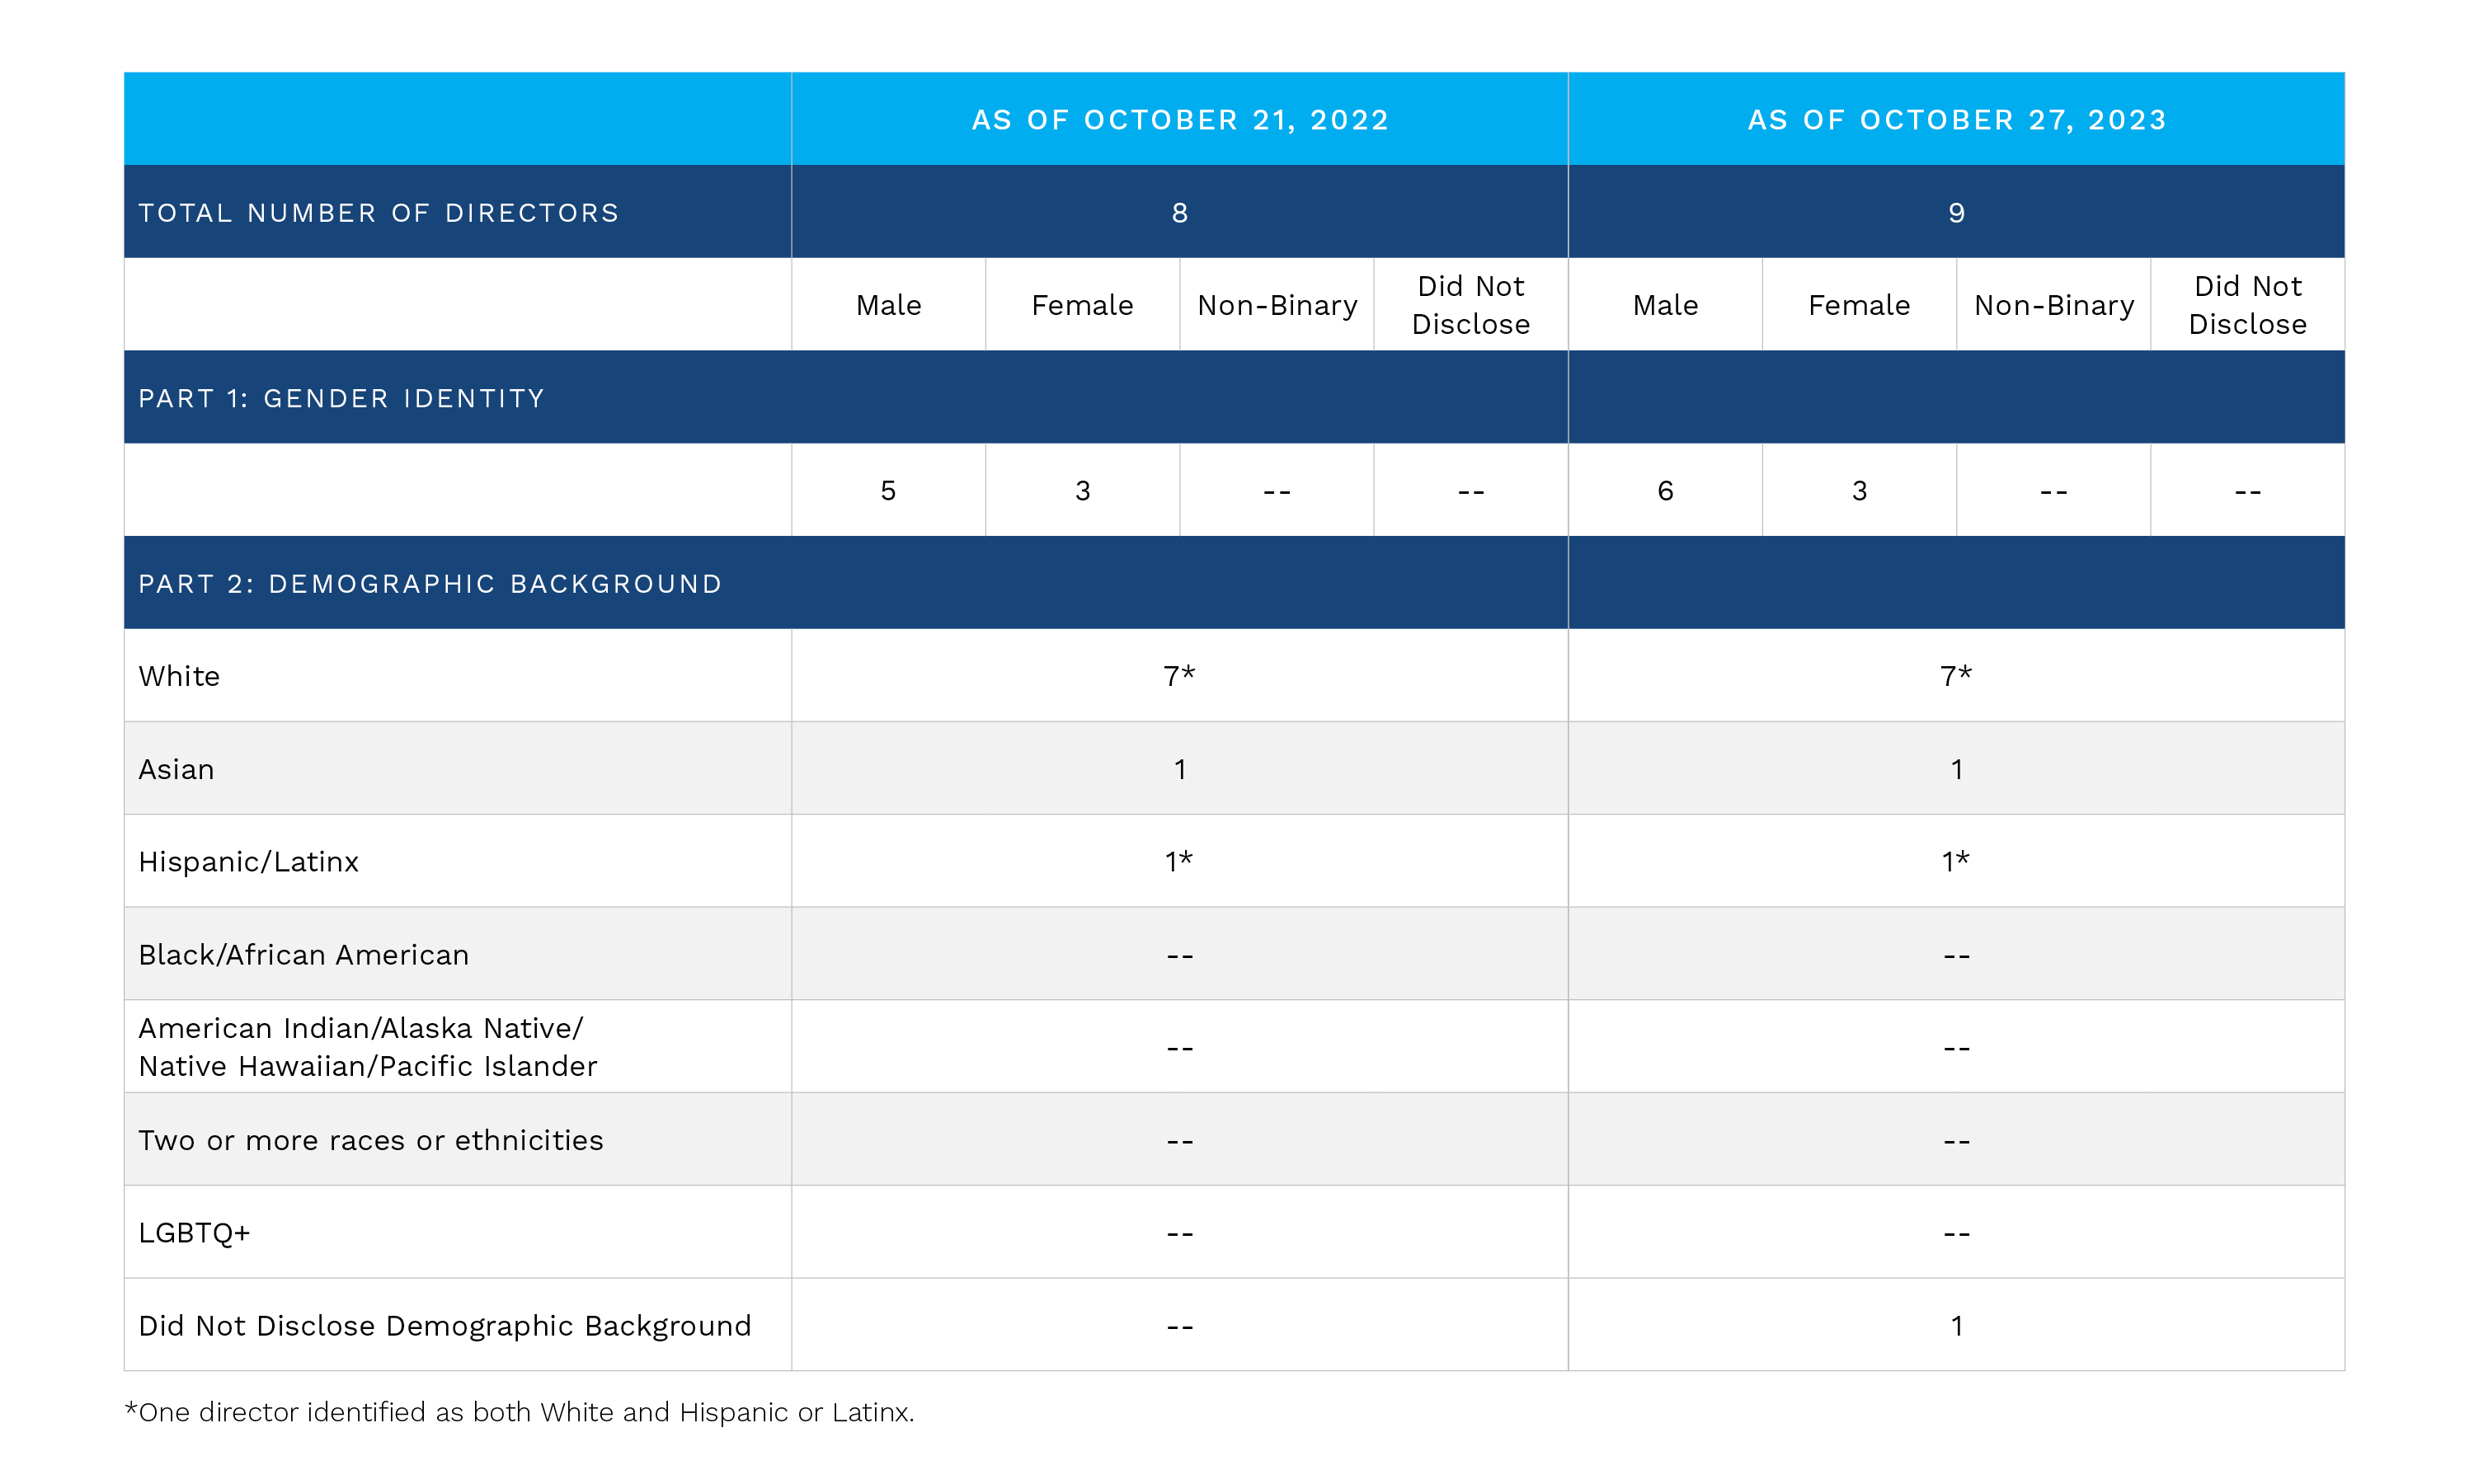Screen dimensions: 2474x1484
Task: Click the value '8' for total directors 2022
Action: click(x=1180, y=211)
